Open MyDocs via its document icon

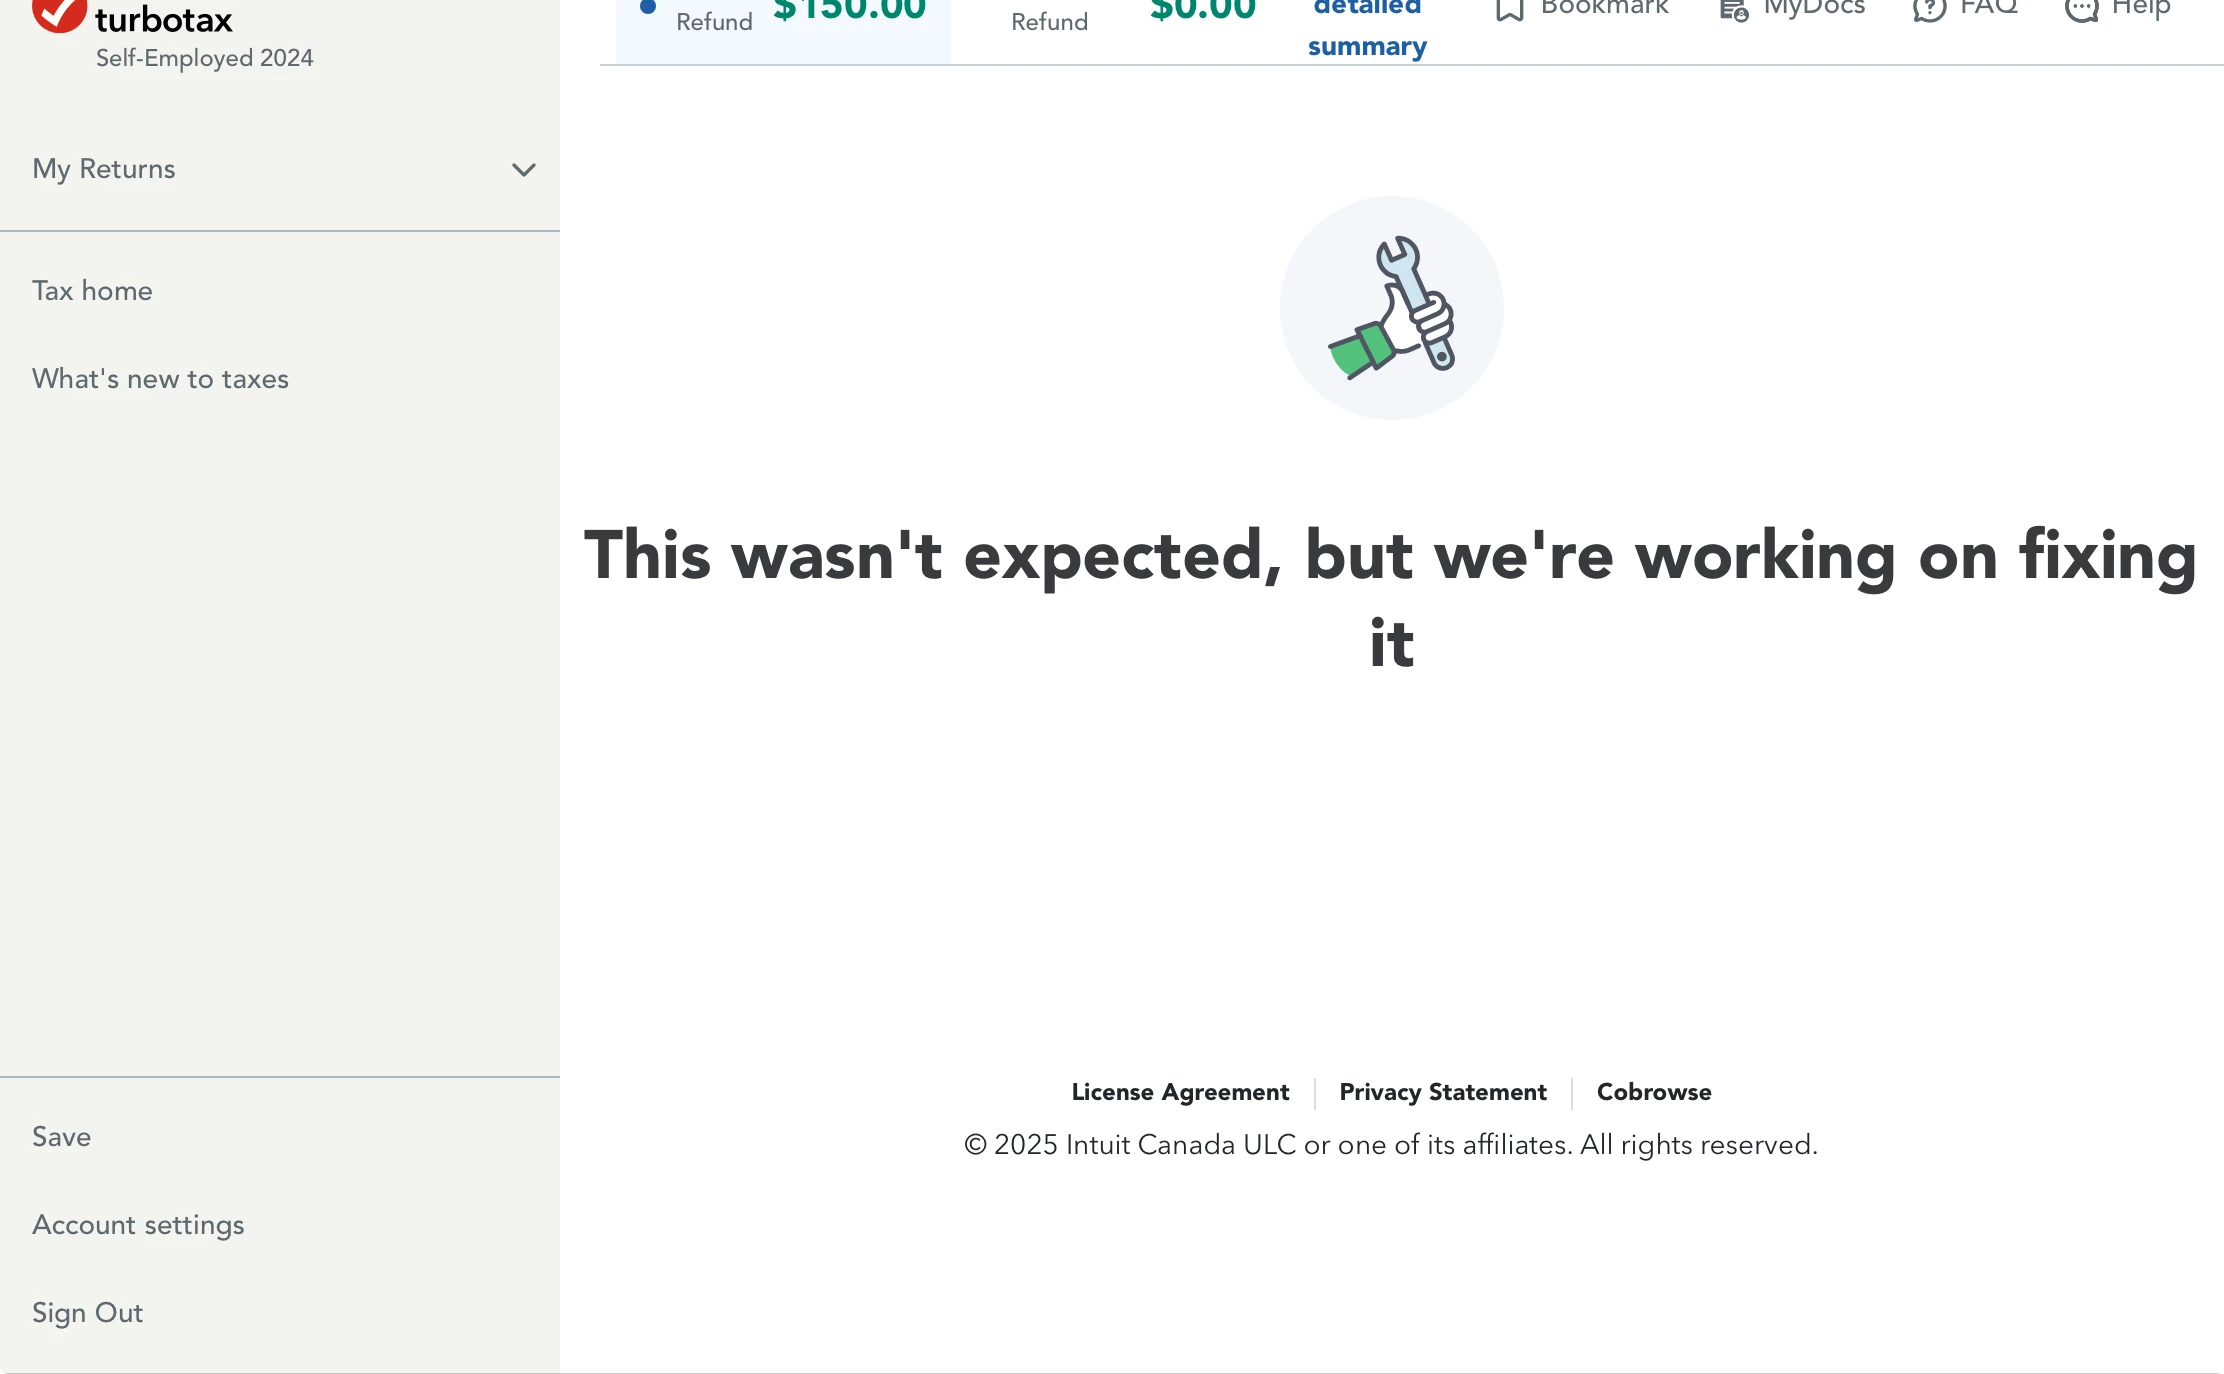(x=1733, y=10)
